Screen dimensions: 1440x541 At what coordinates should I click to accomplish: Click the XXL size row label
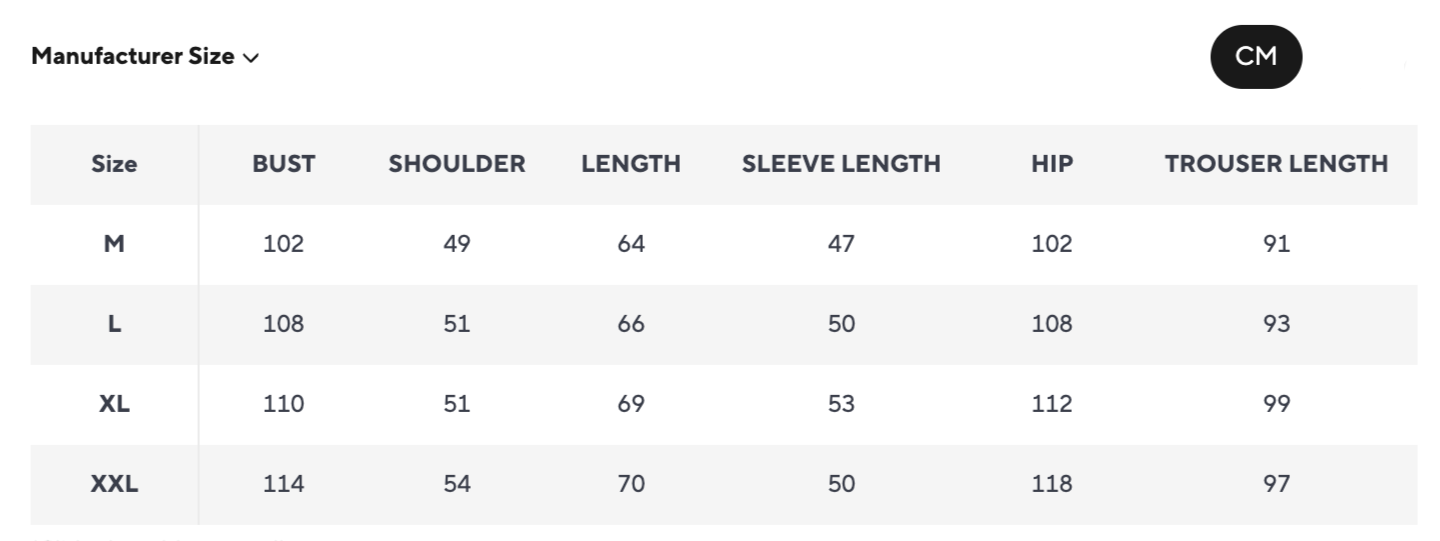tap(114, 484)
